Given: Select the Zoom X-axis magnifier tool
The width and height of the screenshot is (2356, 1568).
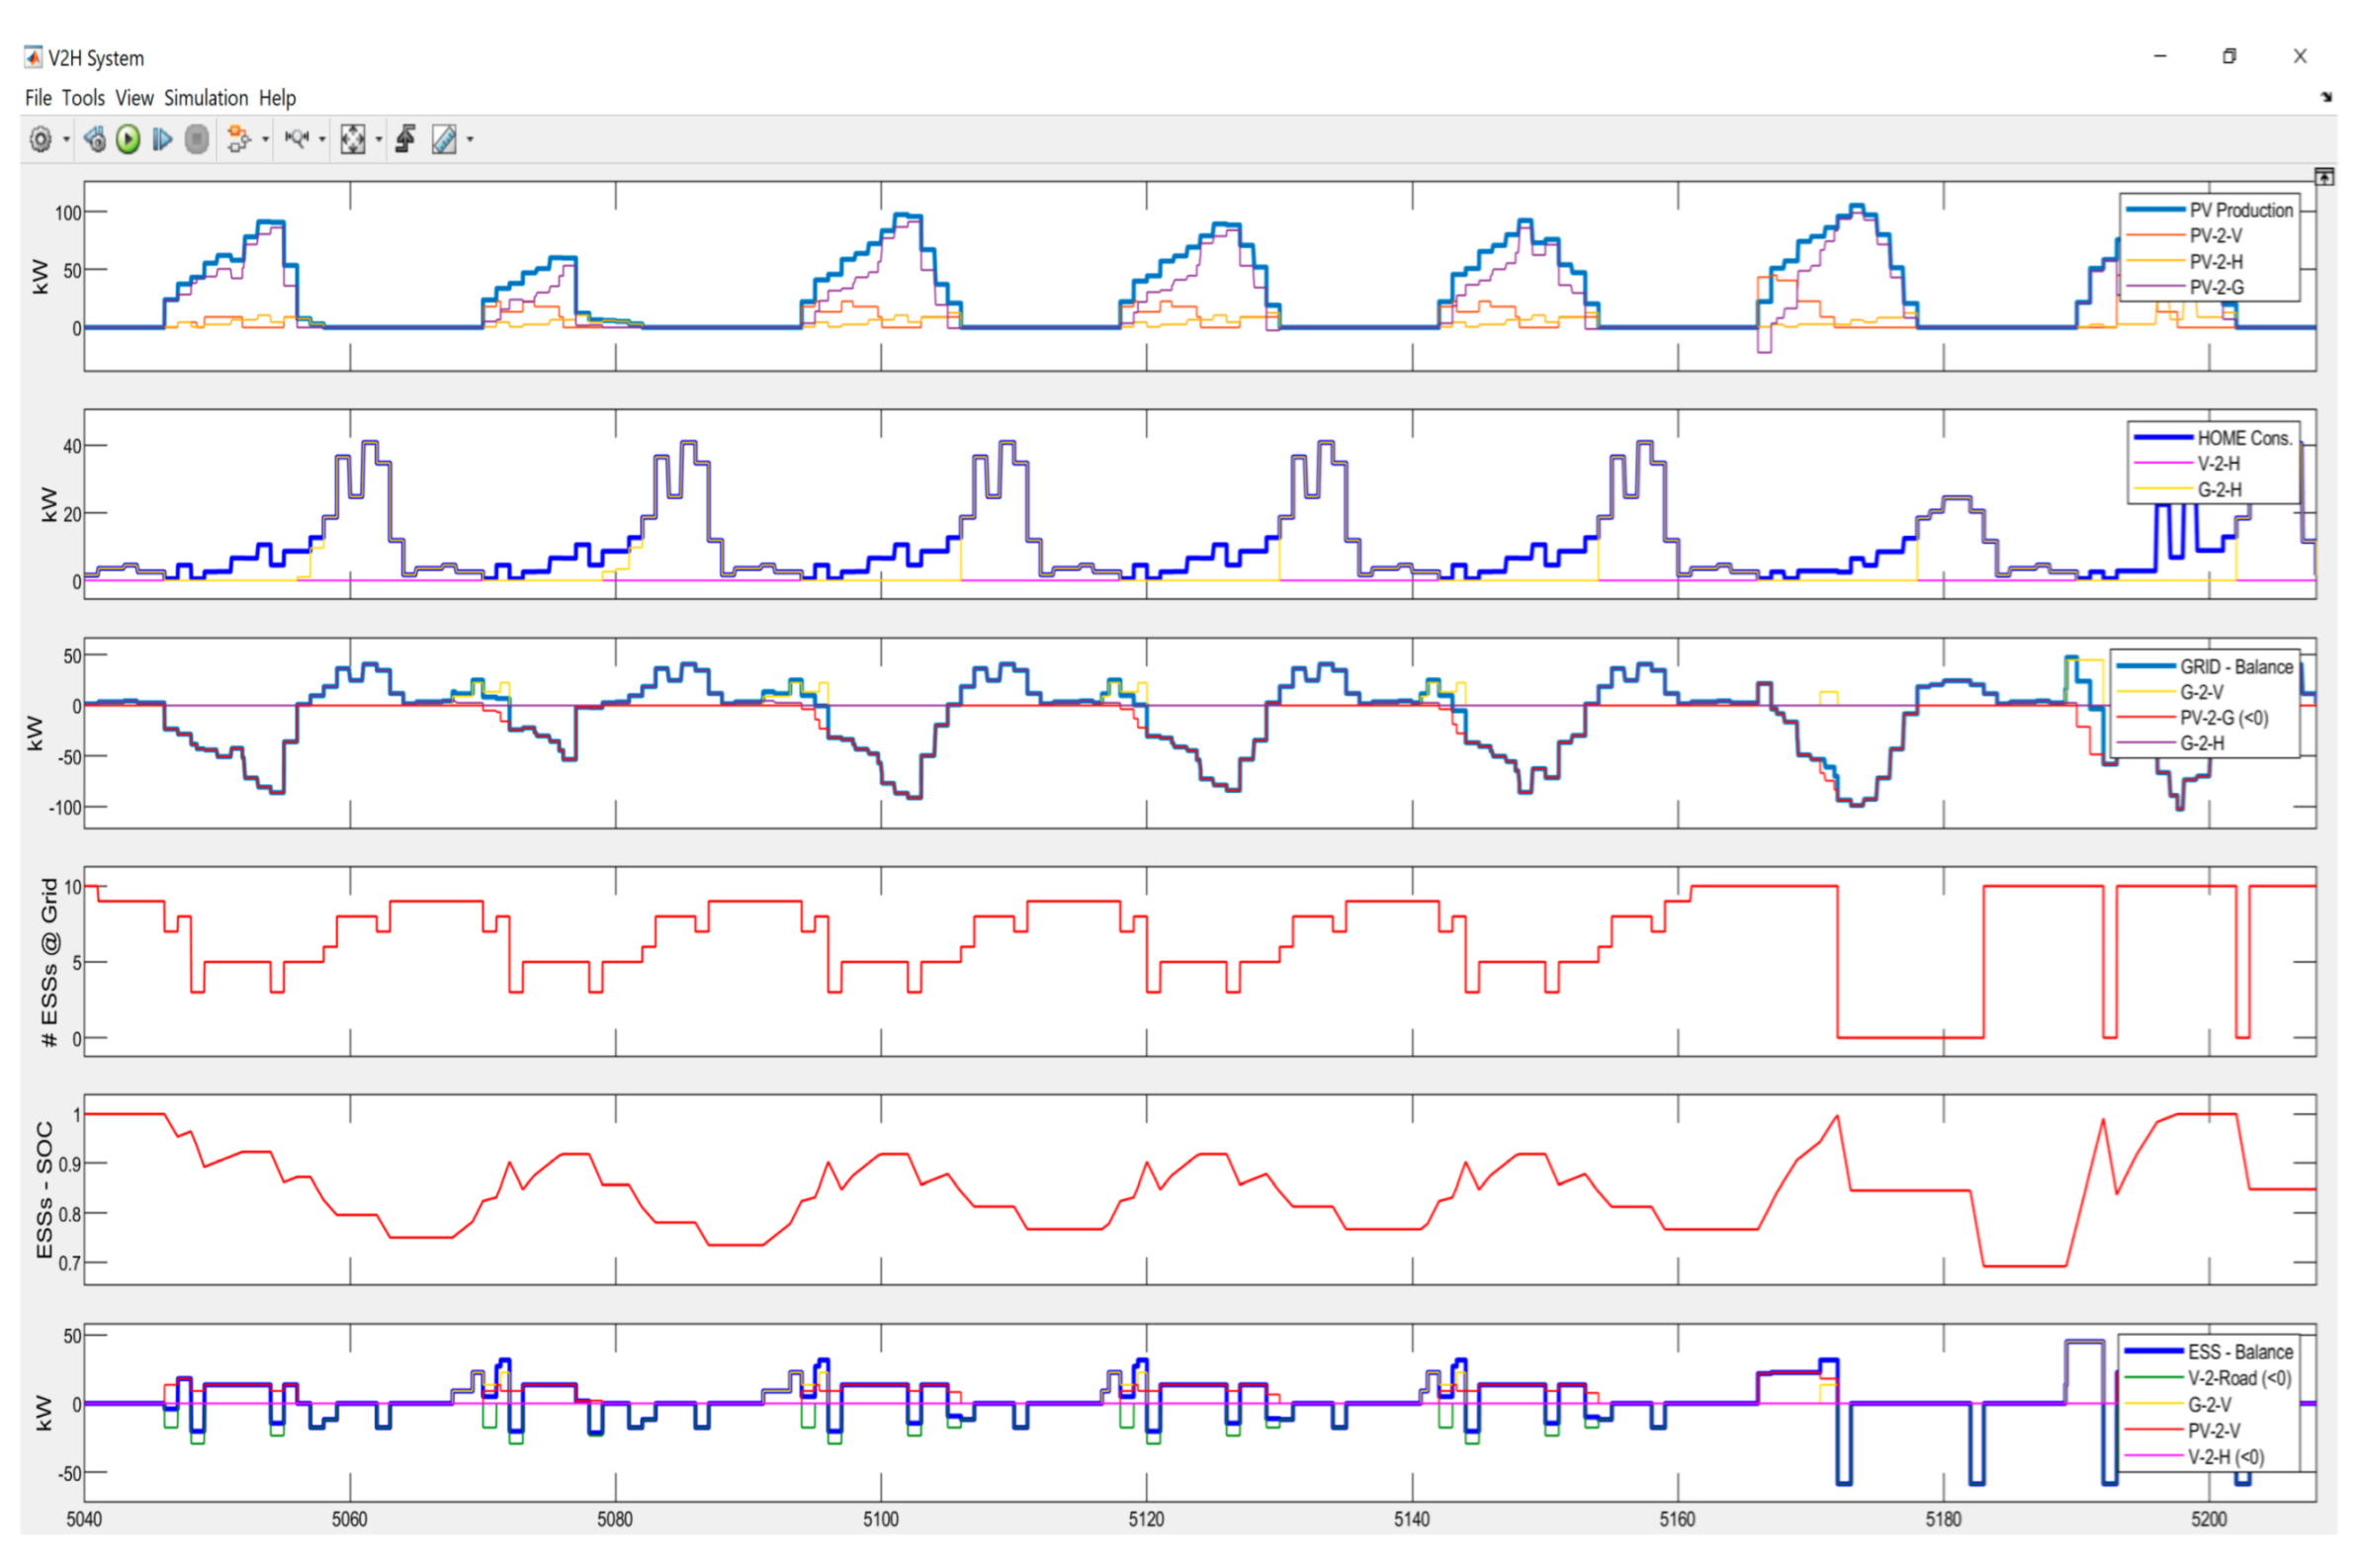Looking at the screenshot, I should coord(297,139).
